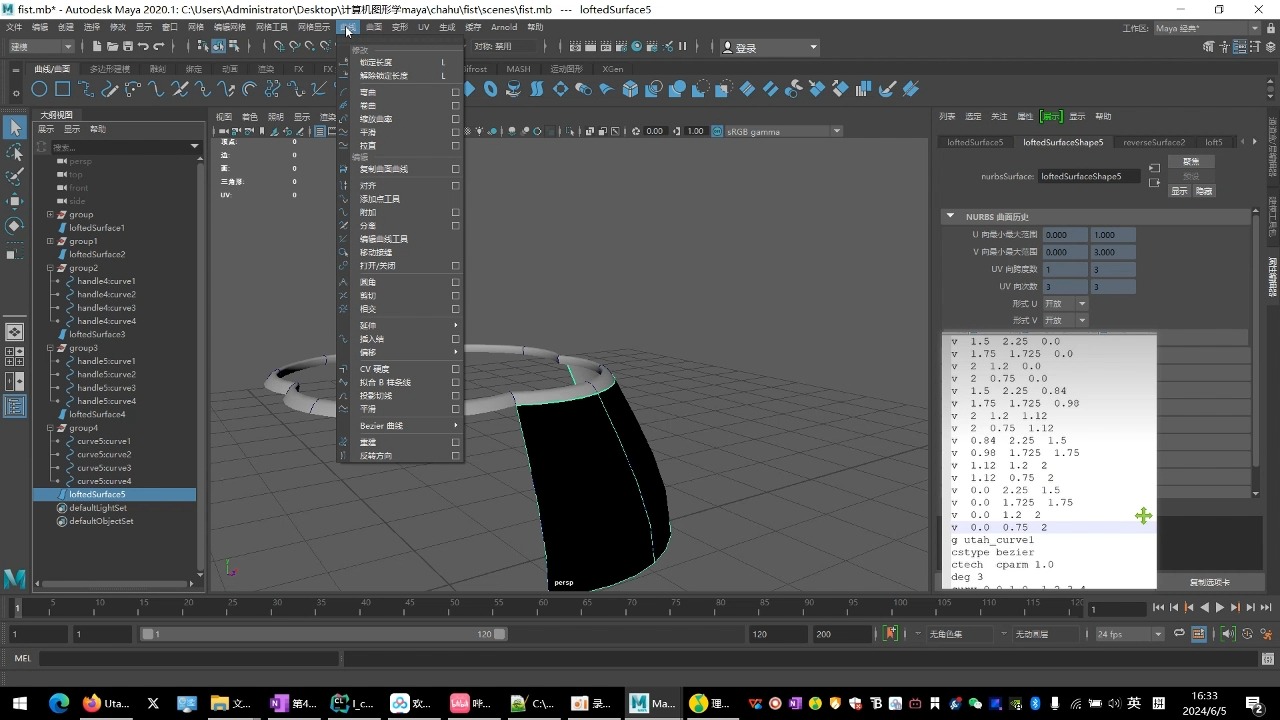Open the Windows Start menu

(19, 703)
